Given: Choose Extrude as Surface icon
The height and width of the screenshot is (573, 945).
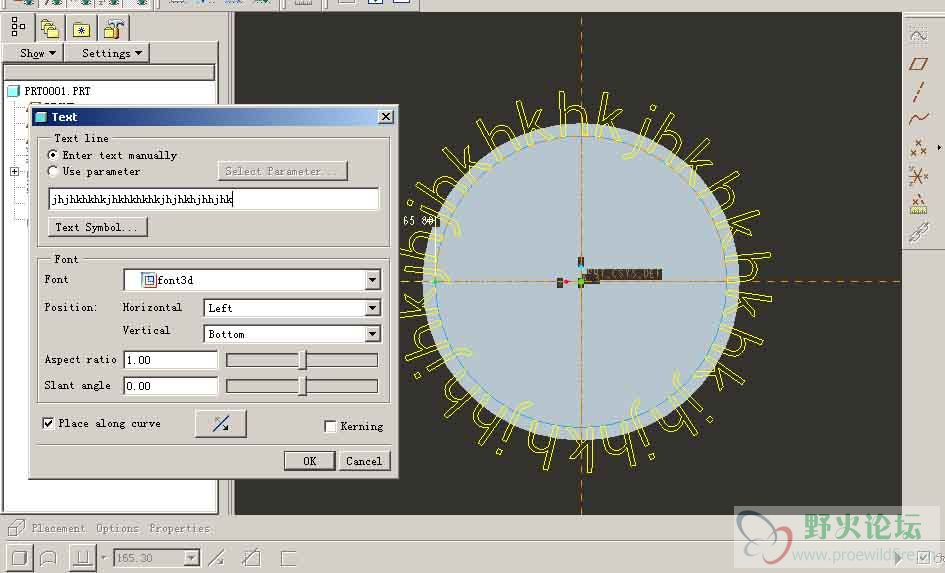Looking at the screenshot, I should tap(48, 558).
